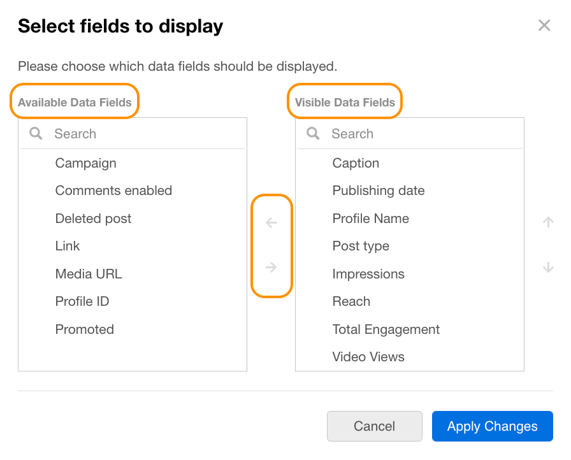
Task: Click the right arrow to add field
Action: coord(271,267)
